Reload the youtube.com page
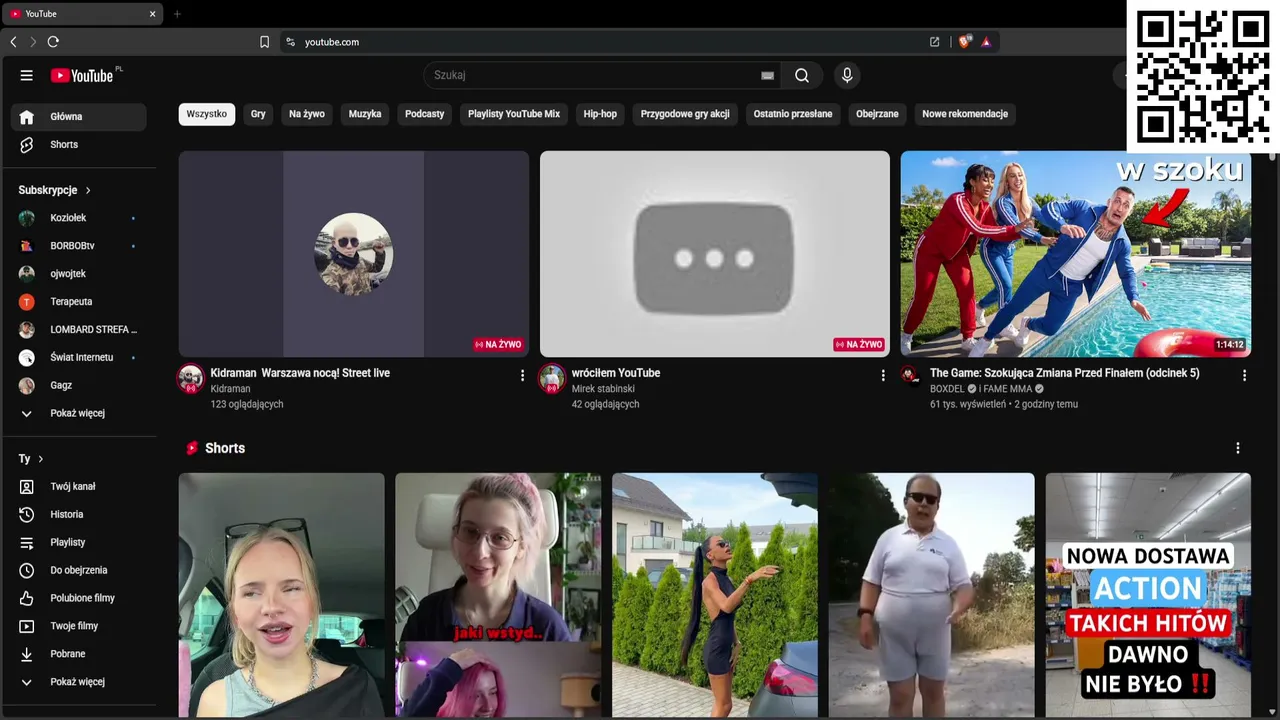The width and height of the screenshot is (1280, 720). pyautogui.click(x=53, y=42)
